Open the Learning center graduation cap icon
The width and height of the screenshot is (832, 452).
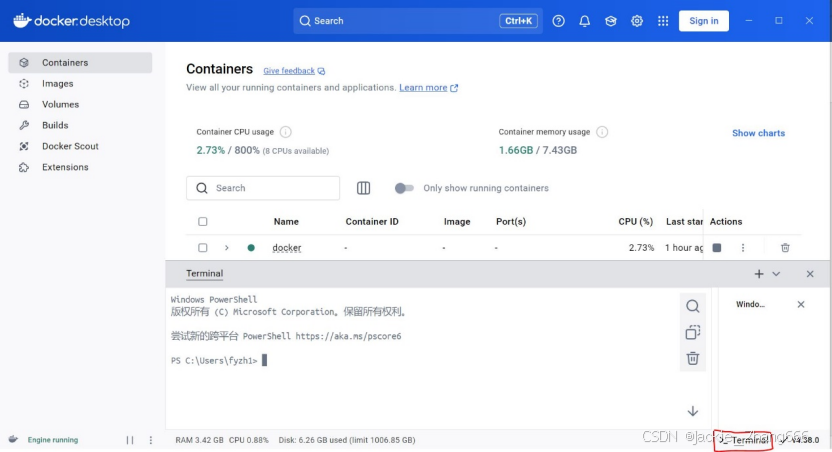(610, 21)
